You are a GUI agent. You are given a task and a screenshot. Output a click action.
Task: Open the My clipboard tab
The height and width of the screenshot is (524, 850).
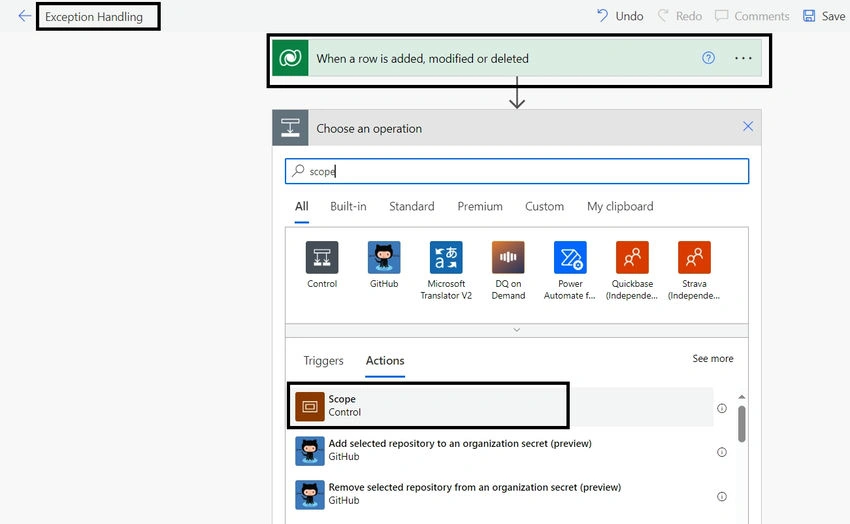620,206
